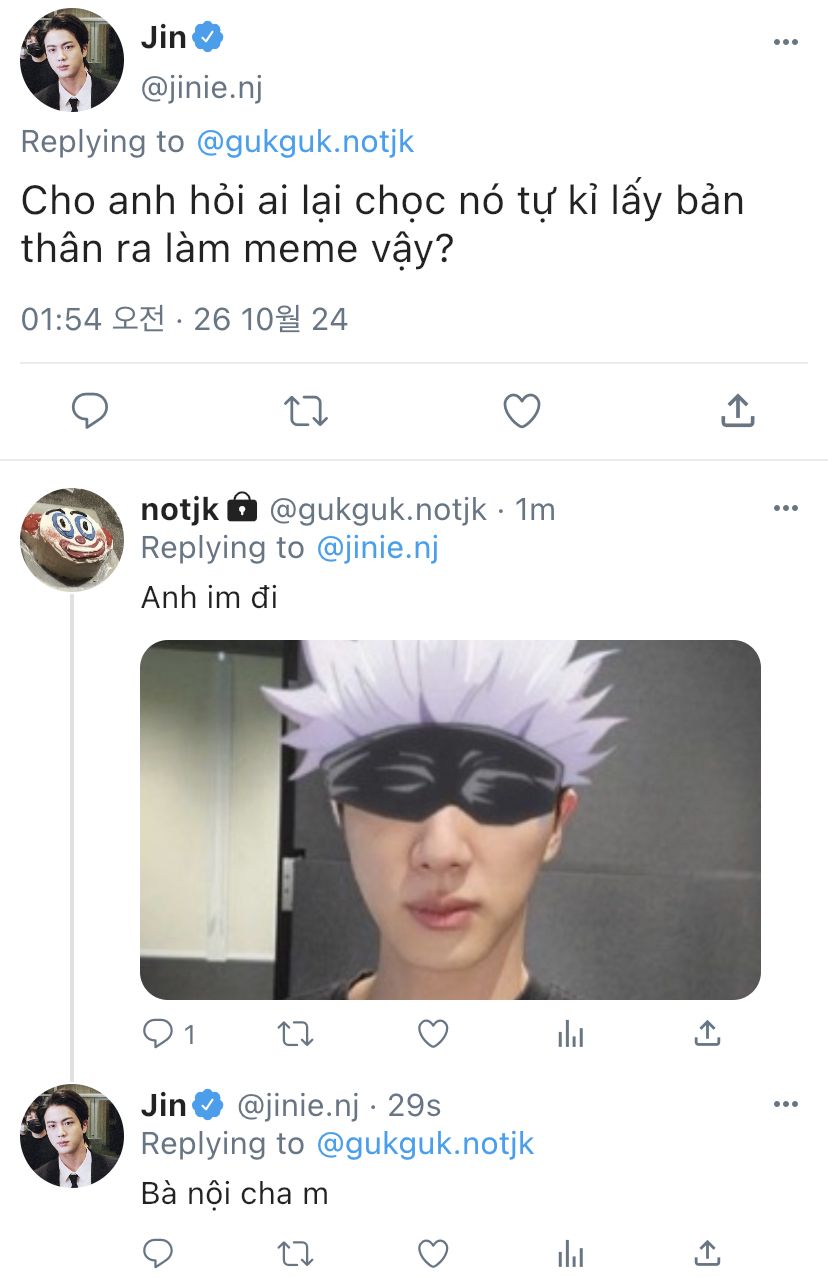
Task: Like notjk's meme reply
Action: [432, 1034]
